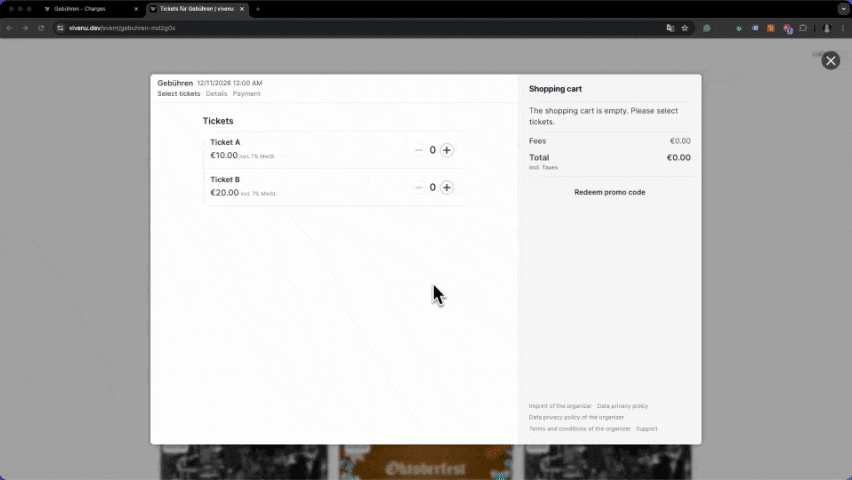Image resolution: width=852 pixels, height=480 pixels.
Task: Go back using the browser back arrow
Action: [x=10, y=28]
